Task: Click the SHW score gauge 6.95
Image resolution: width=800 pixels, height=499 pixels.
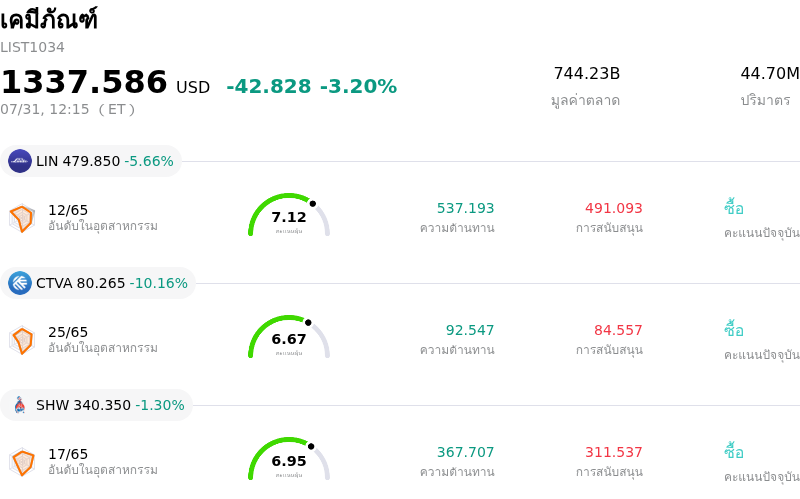Action: pyautogui.click(x=289, y=459)
